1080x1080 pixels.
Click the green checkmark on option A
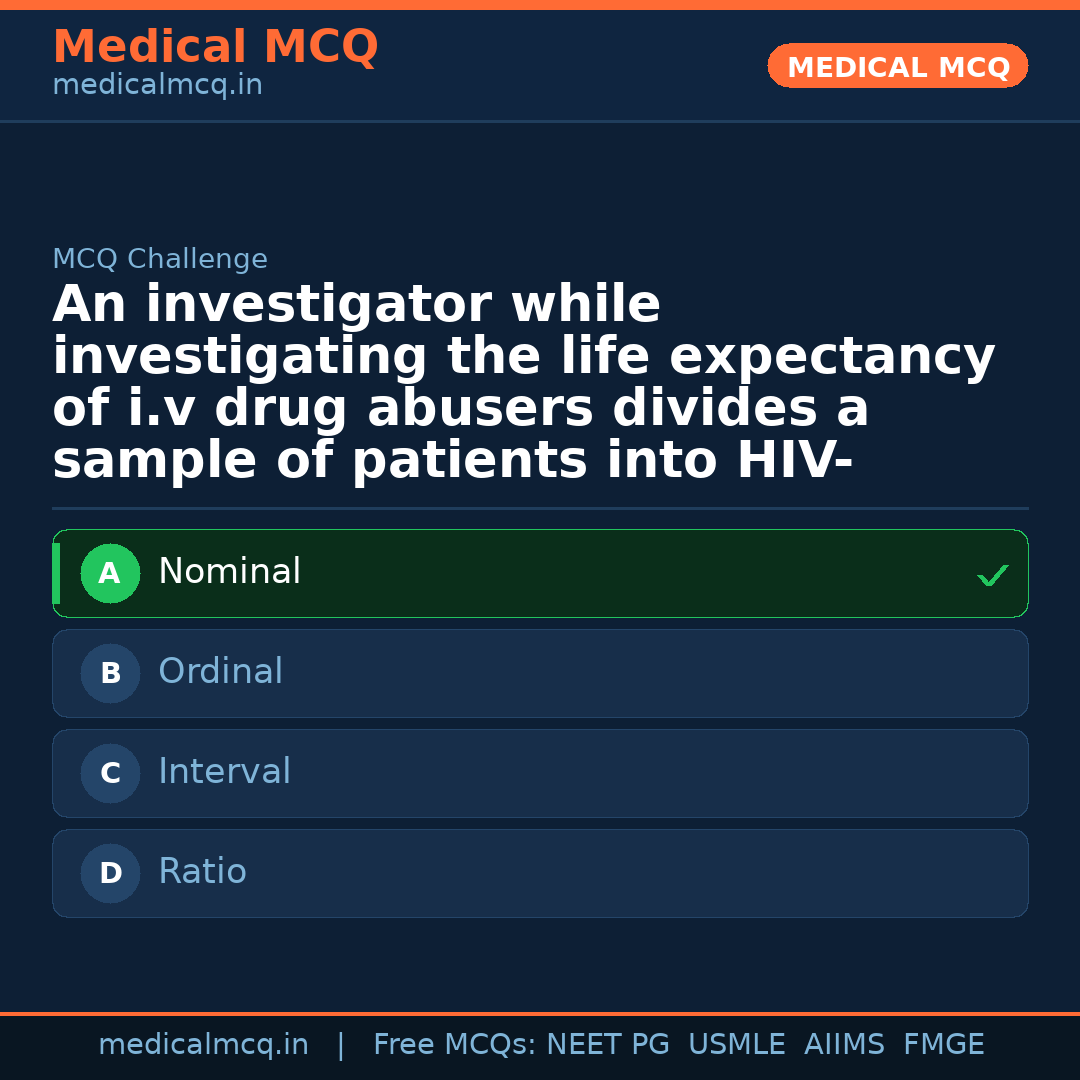(x=992, y=575)
